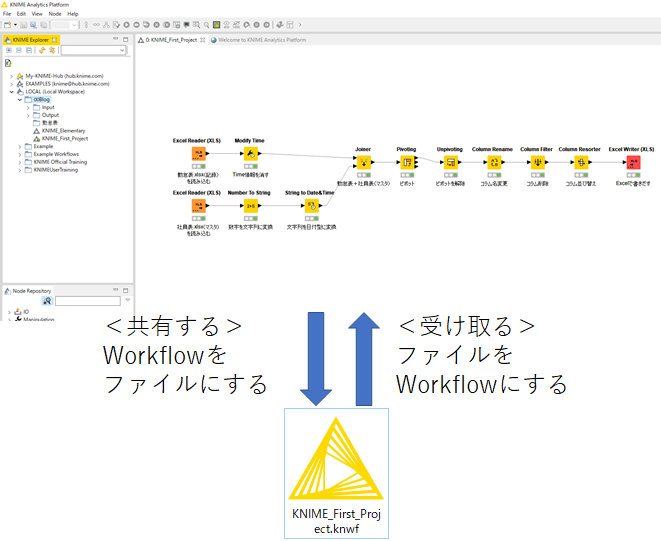The width and height of the screenshot is (661, 541).
Task: Collapse the 00Blog folder
Action: [x=20, y=100]
